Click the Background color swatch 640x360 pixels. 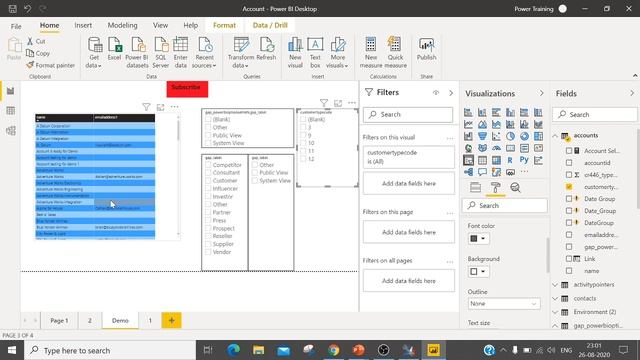pos(474,272)
